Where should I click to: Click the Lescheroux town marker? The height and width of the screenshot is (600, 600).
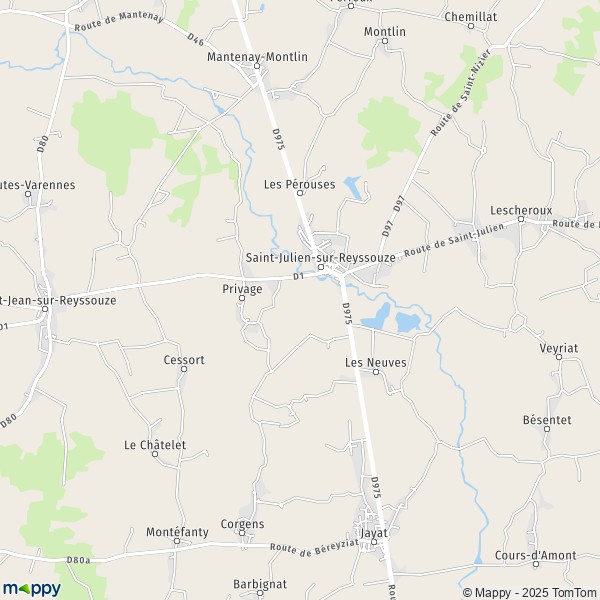(x=521, y=219)
